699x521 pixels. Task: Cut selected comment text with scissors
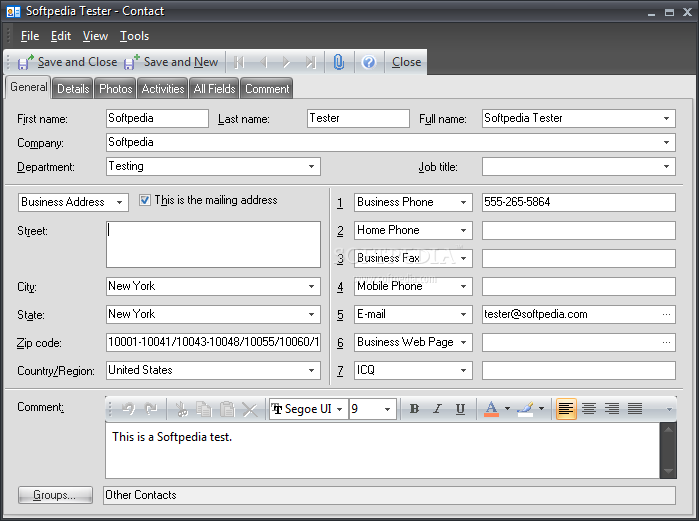click(181, 409)
